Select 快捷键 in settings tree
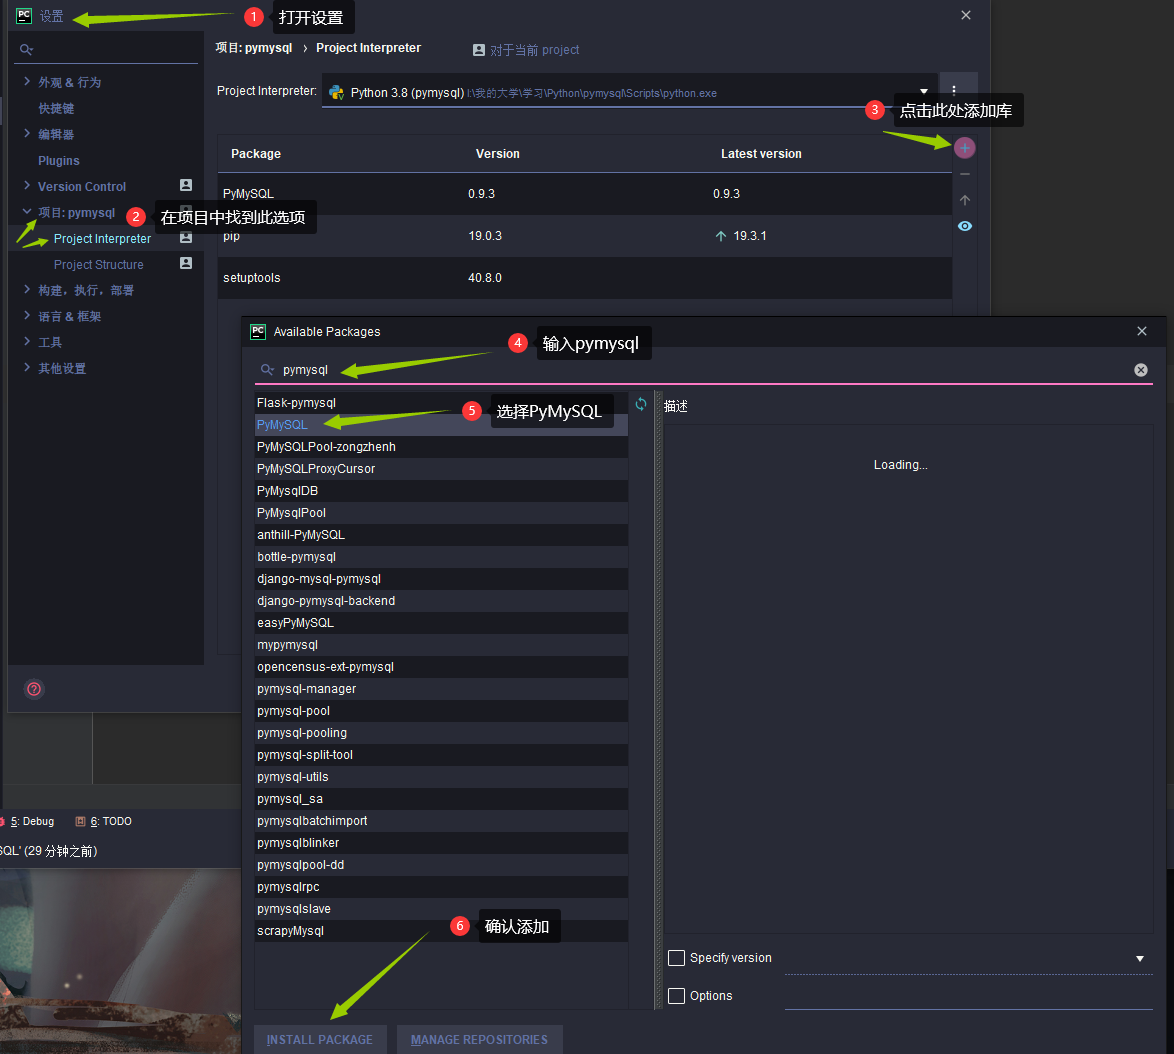The height and width of the screenshot is (1054, 1174). point(56,109)
